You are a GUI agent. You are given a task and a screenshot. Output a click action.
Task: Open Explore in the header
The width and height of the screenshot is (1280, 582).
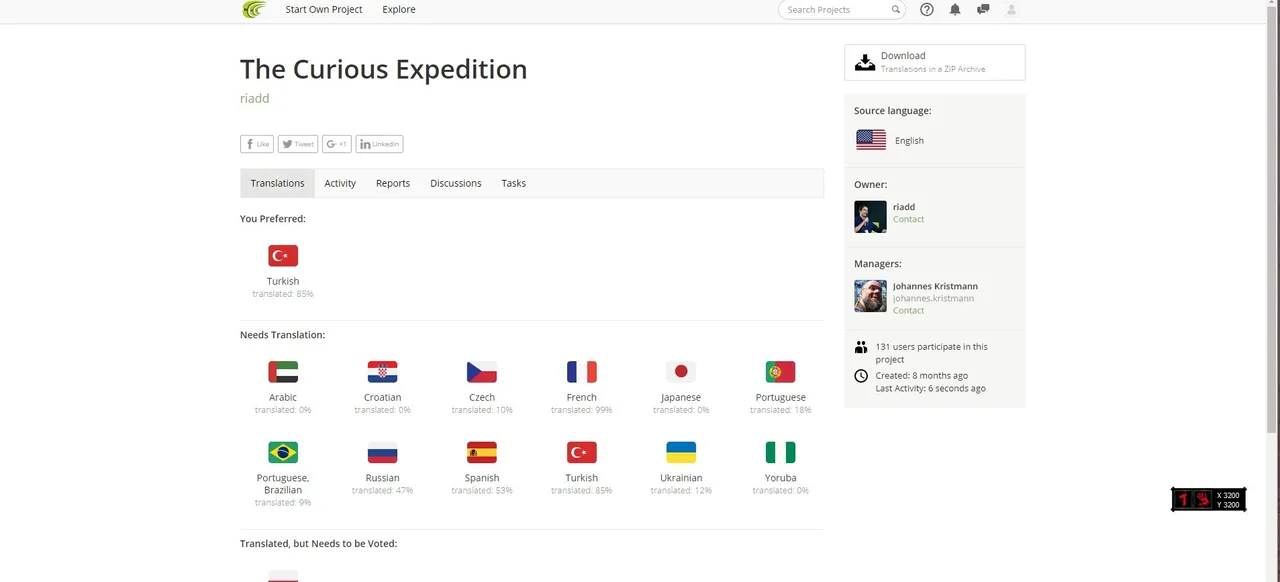[x=399, y=10]
